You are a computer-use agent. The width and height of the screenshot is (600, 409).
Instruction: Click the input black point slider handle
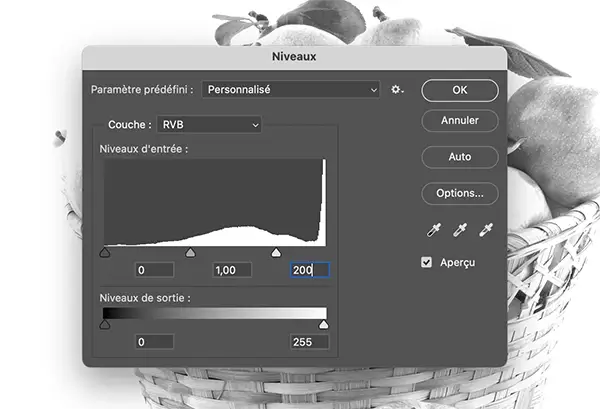(105, 253)
